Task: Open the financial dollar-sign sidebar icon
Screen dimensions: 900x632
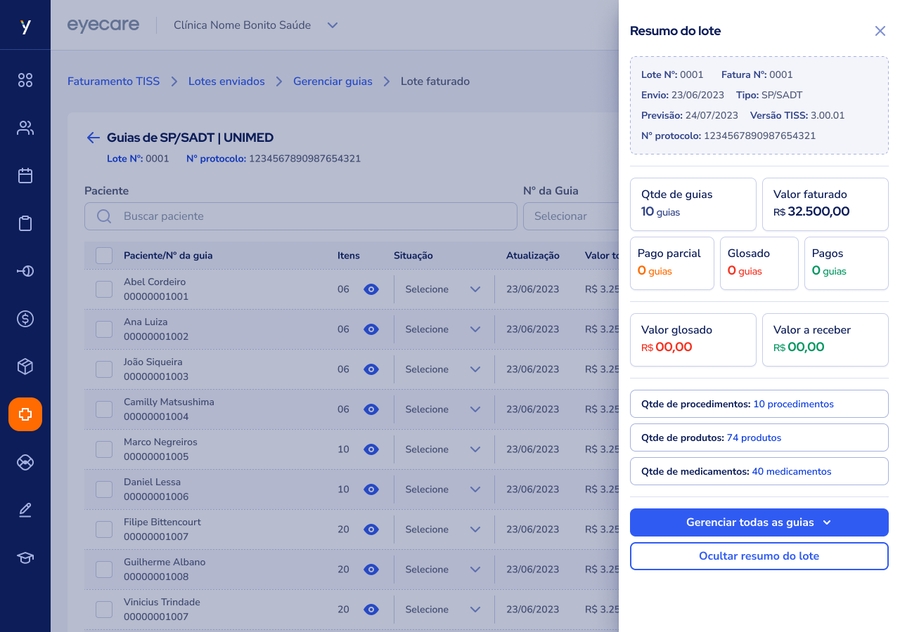Action: (x=25, y=319)
